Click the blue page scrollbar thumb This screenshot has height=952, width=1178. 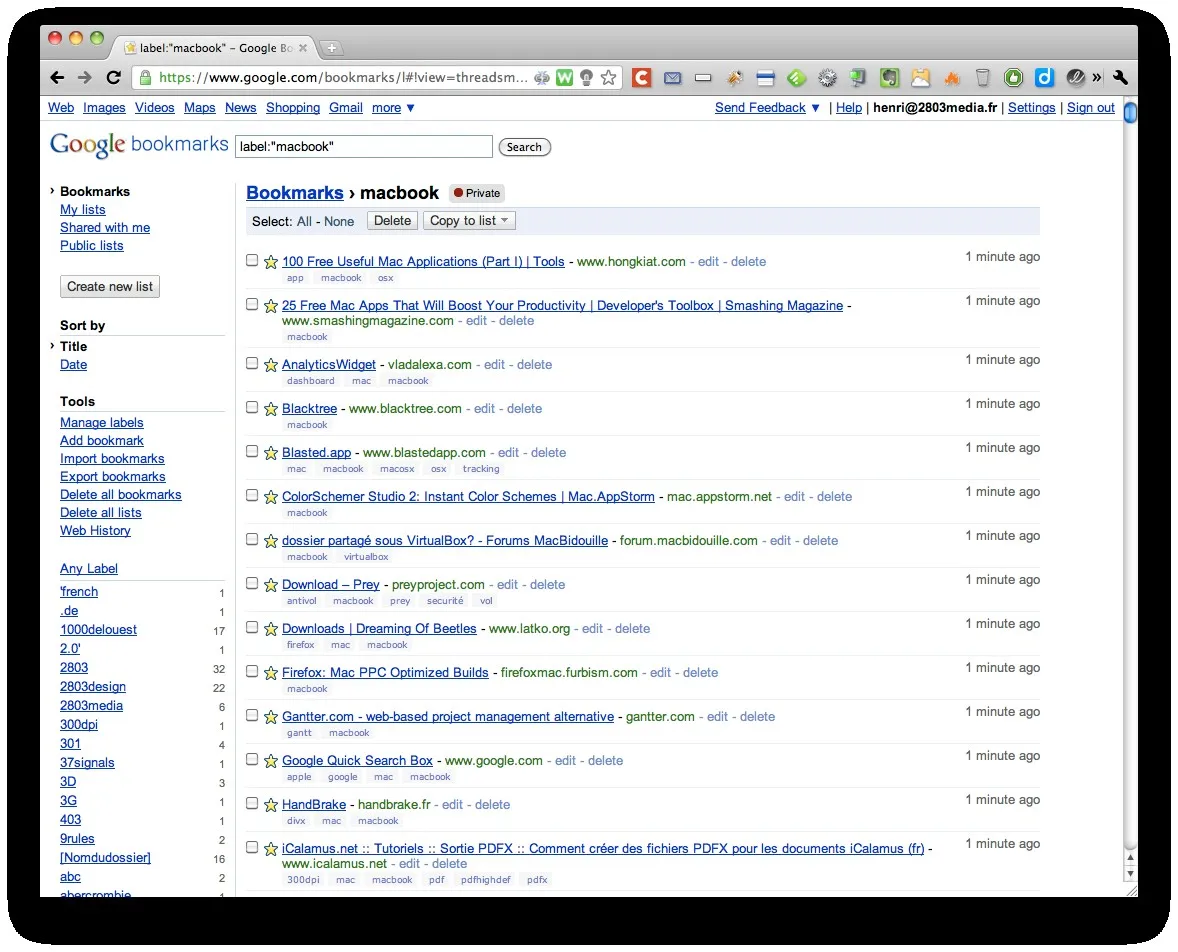(1130, 112)
